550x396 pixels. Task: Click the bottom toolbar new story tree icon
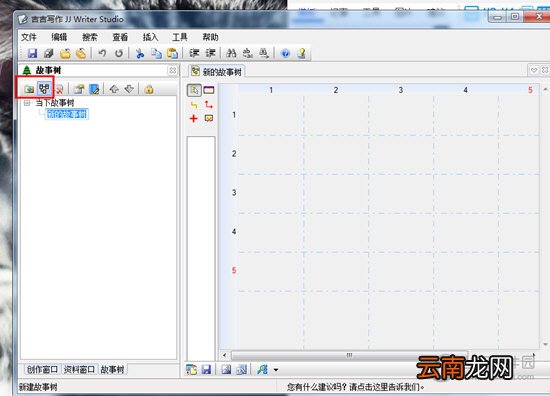click(192, 369)
